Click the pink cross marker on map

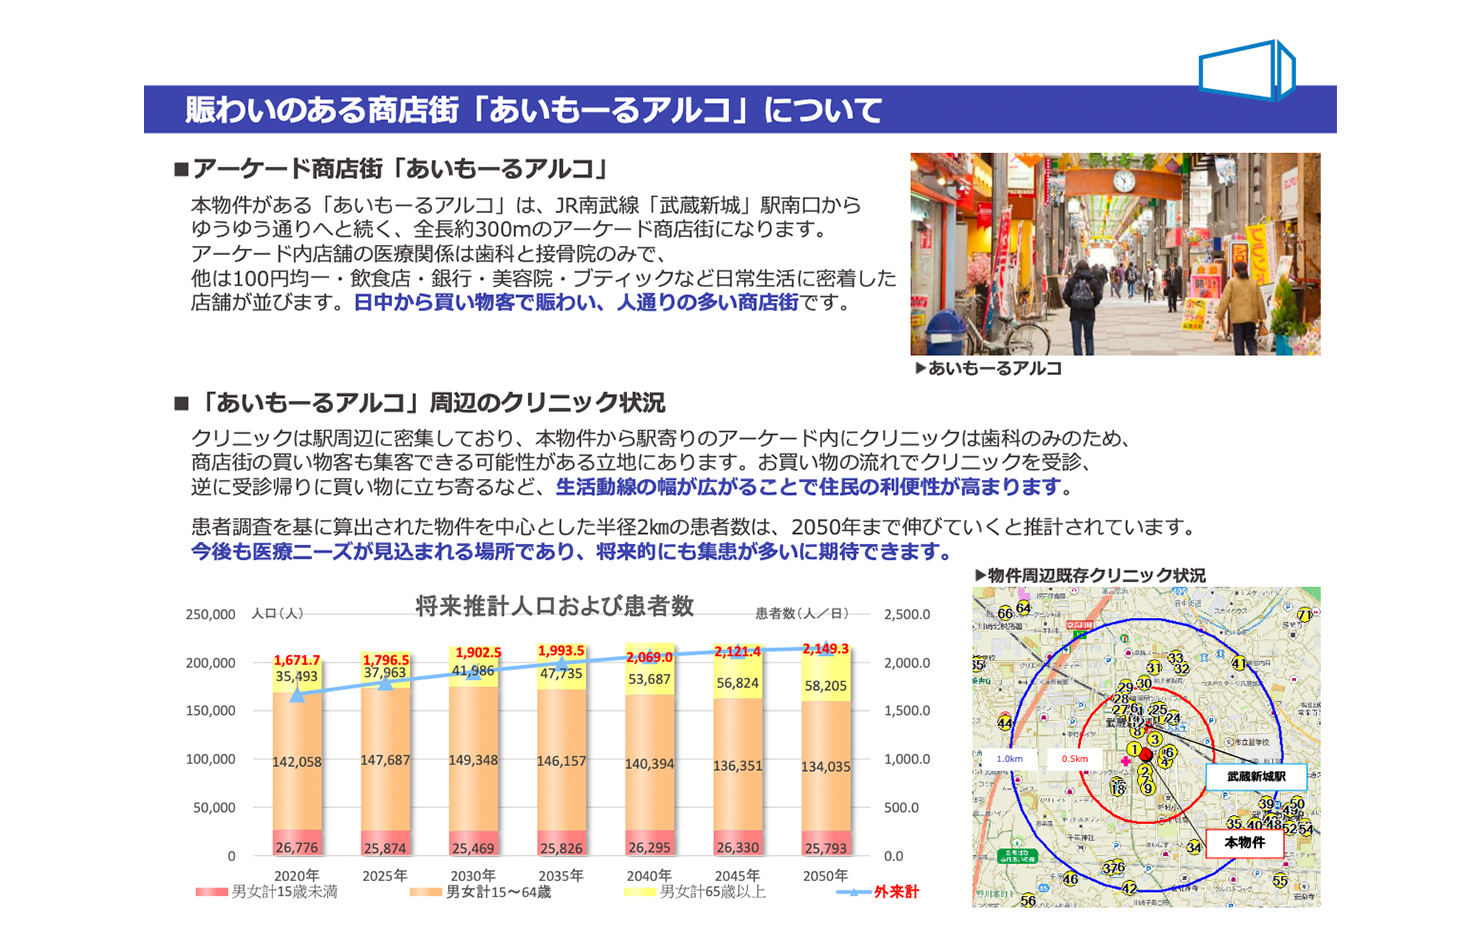click(x=1126, y=761)
